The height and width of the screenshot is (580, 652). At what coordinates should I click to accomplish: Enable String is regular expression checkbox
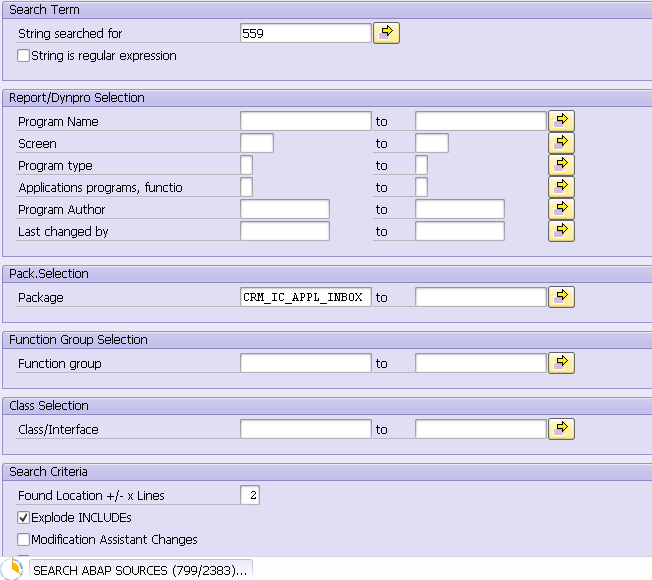click(24, 55)
